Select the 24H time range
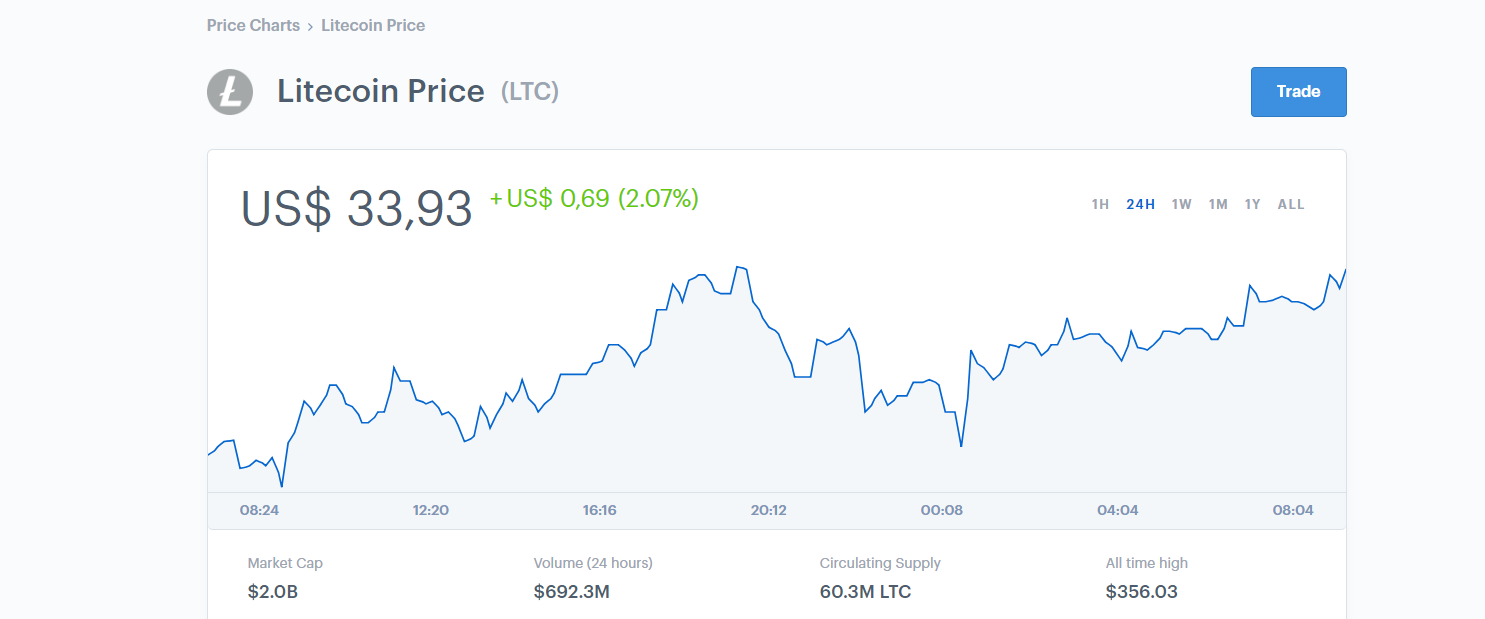The width and height of the screenshot is (1485, 619). click(x=1140, y=205)
